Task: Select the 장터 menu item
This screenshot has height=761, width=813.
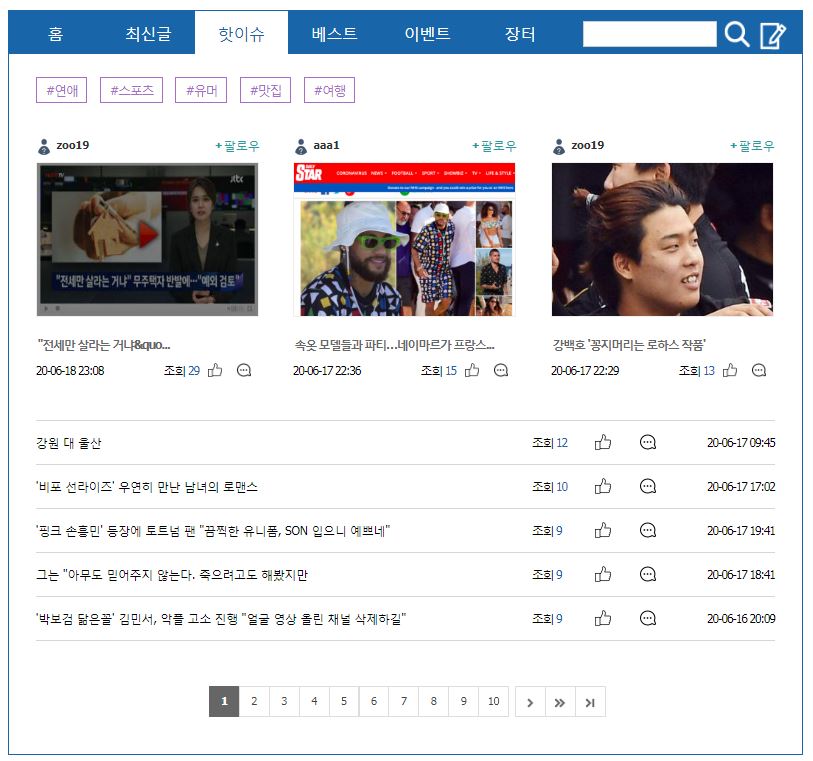Action: click(520, 34)
